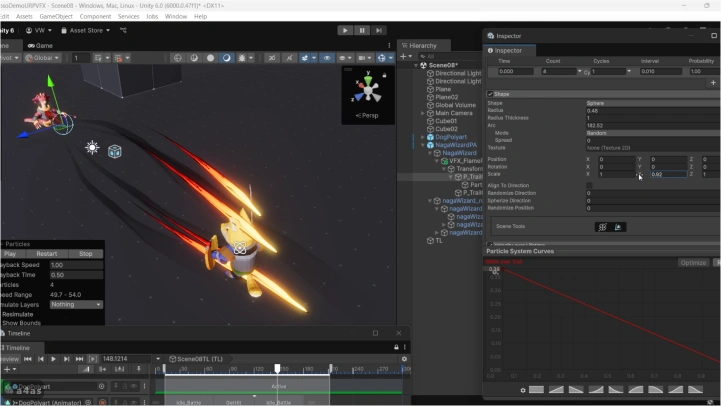Screen dimensions: 721x406
Task: Click the second Scene Tools icon
Action: pos(618,227)
